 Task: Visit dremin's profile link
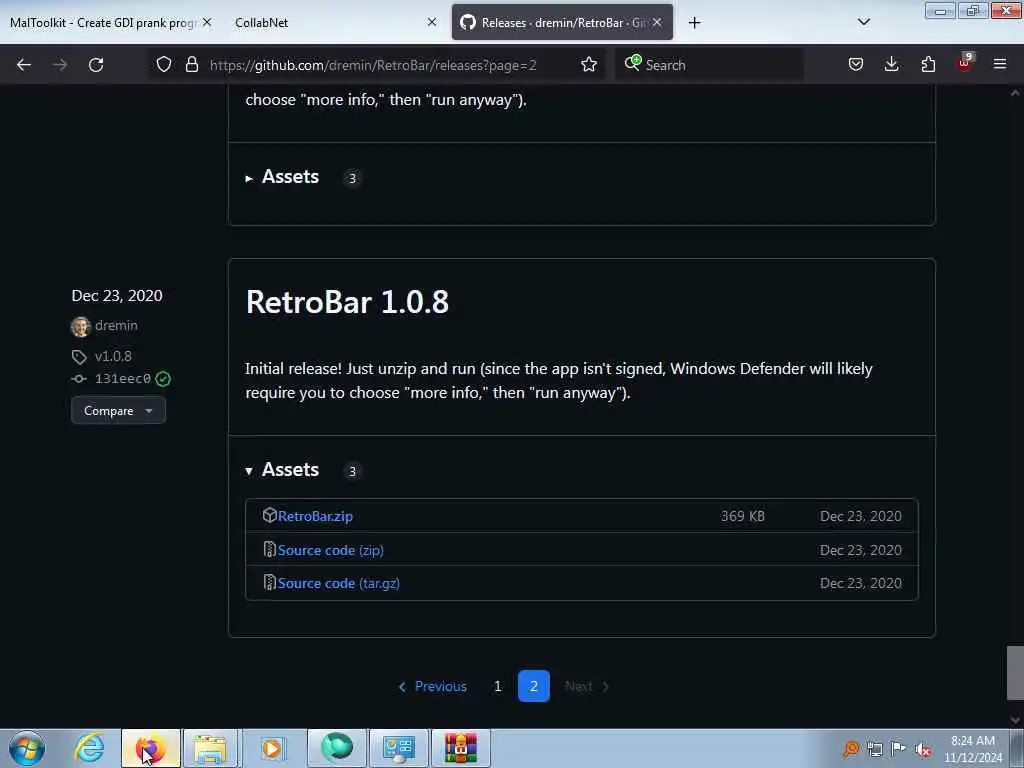116,325
